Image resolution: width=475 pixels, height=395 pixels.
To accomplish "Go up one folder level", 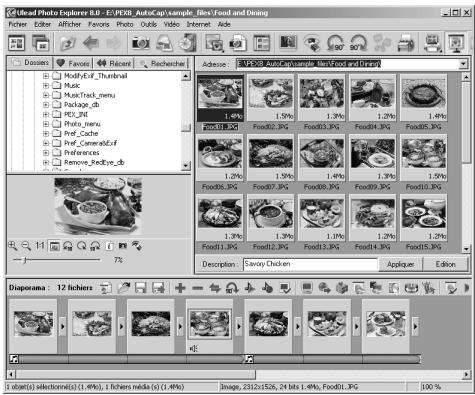I will click(x=68, y=43).
